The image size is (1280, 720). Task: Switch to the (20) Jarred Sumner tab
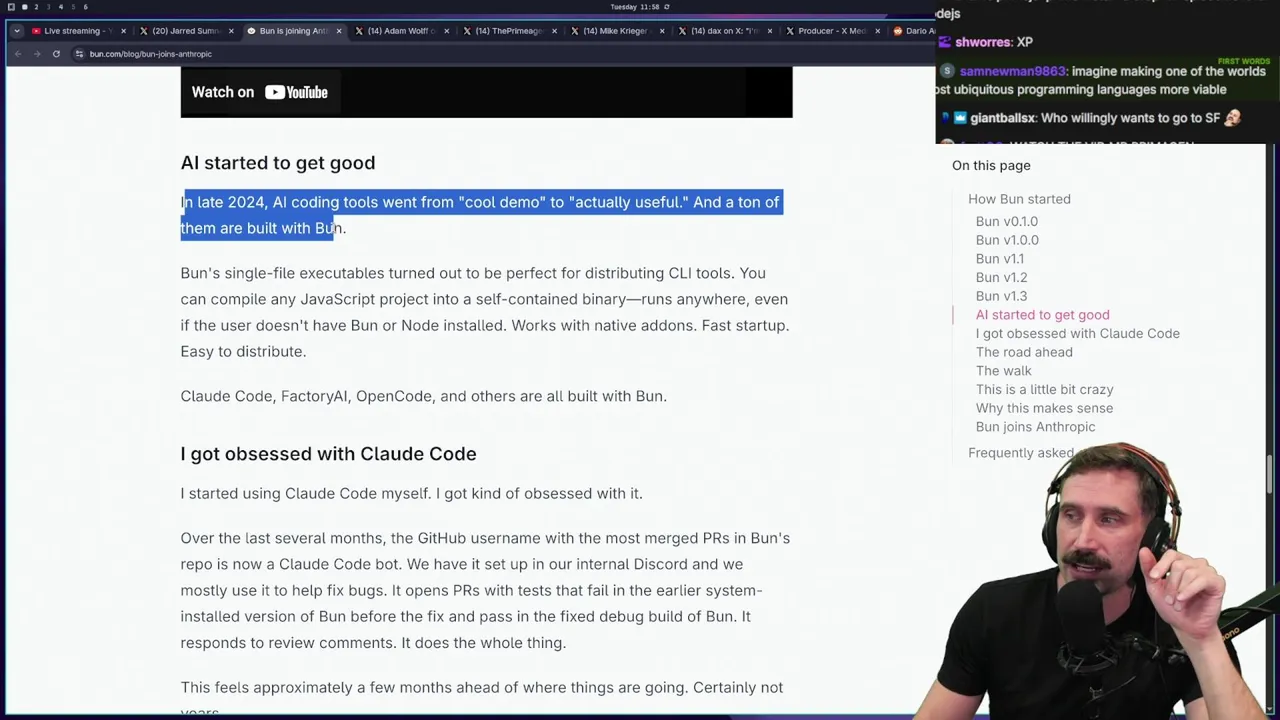pyautogui.click(x=185, y=31)
